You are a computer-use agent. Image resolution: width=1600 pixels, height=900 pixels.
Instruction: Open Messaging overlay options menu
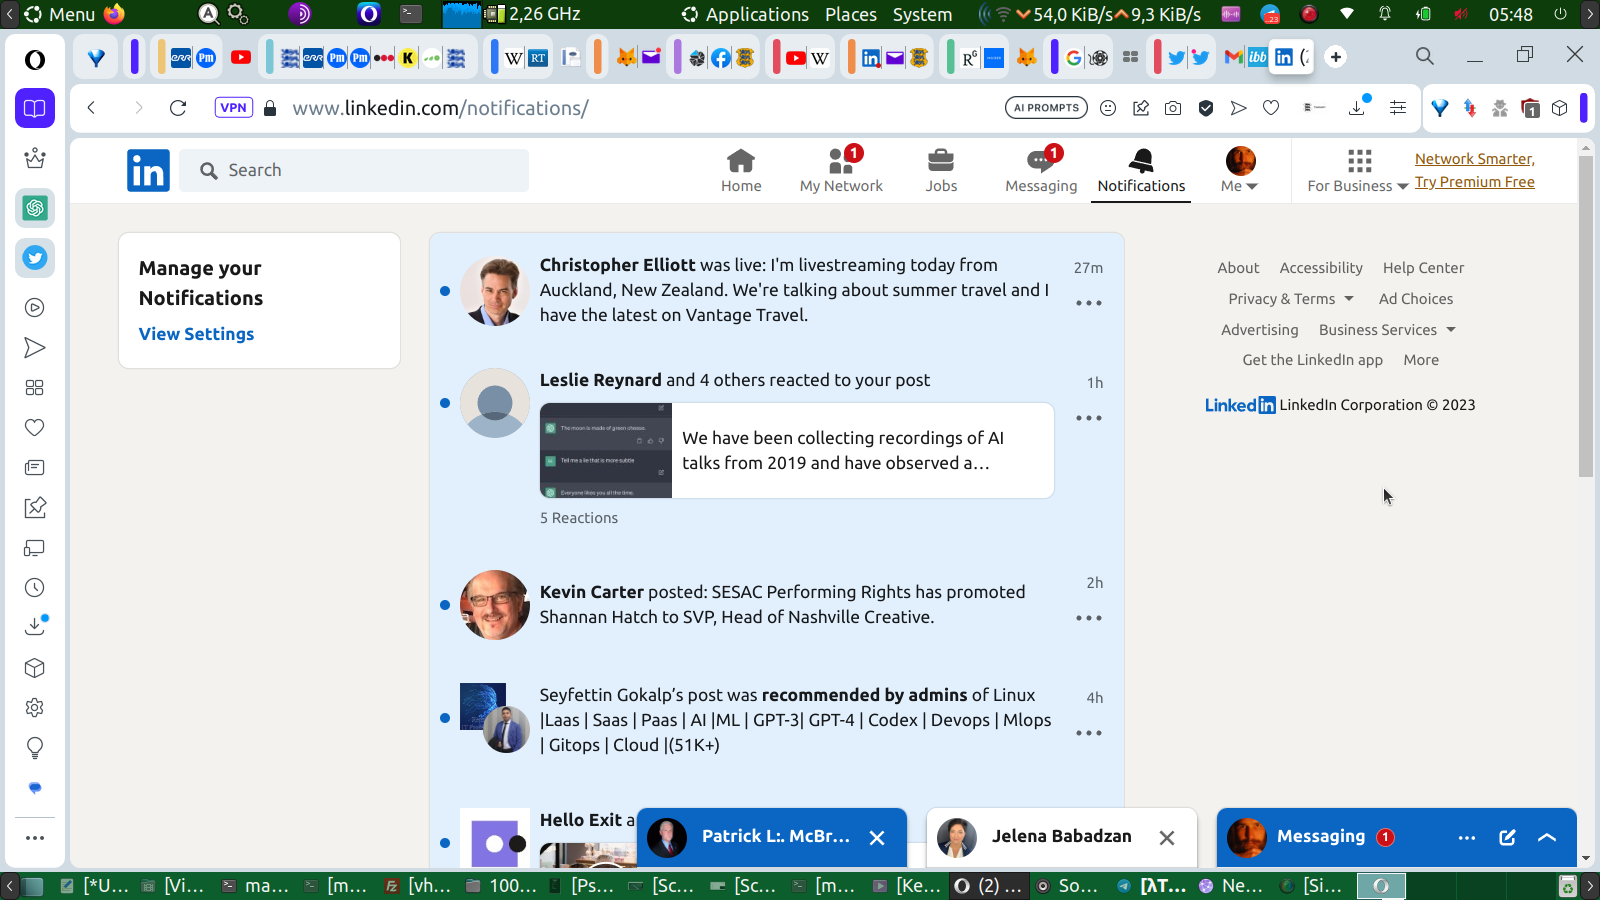tap(1467, 838)
